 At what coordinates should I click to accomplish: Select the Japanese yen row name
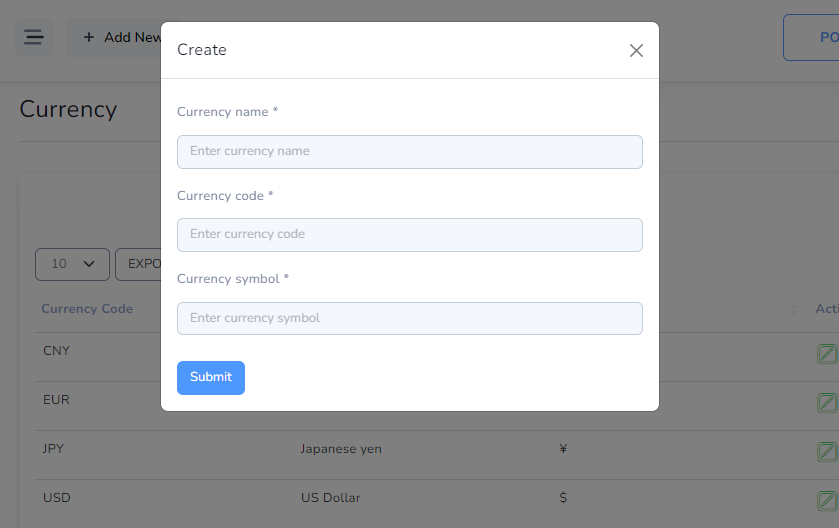coord(341,449)
